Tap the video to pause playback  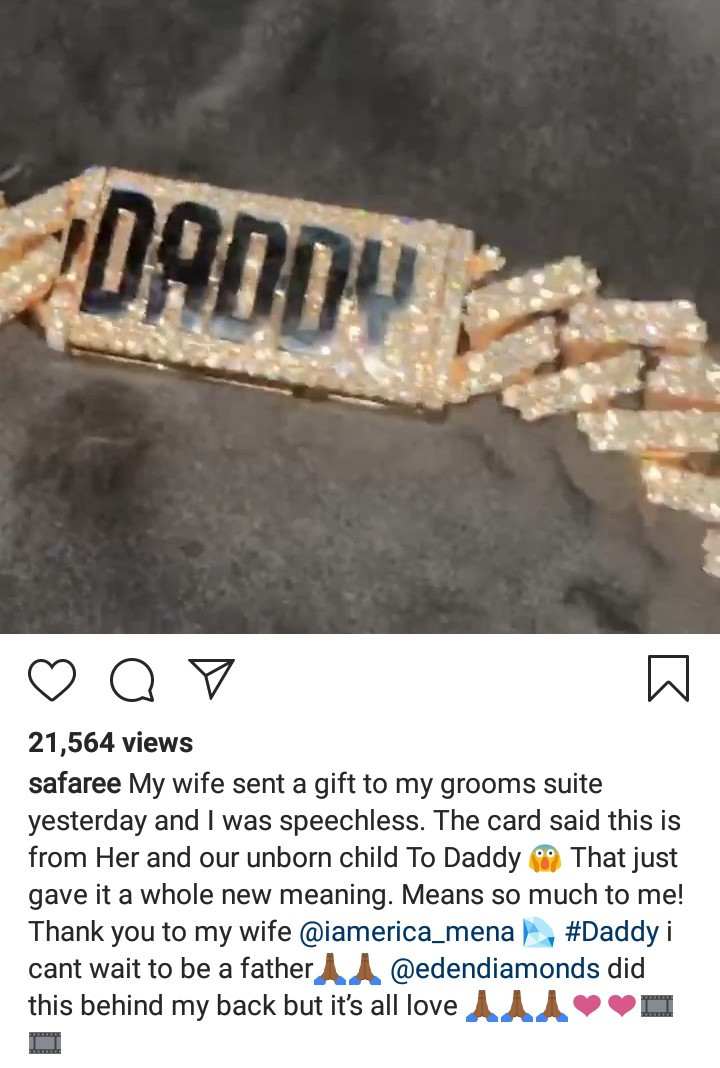click(x=360, y=317)
